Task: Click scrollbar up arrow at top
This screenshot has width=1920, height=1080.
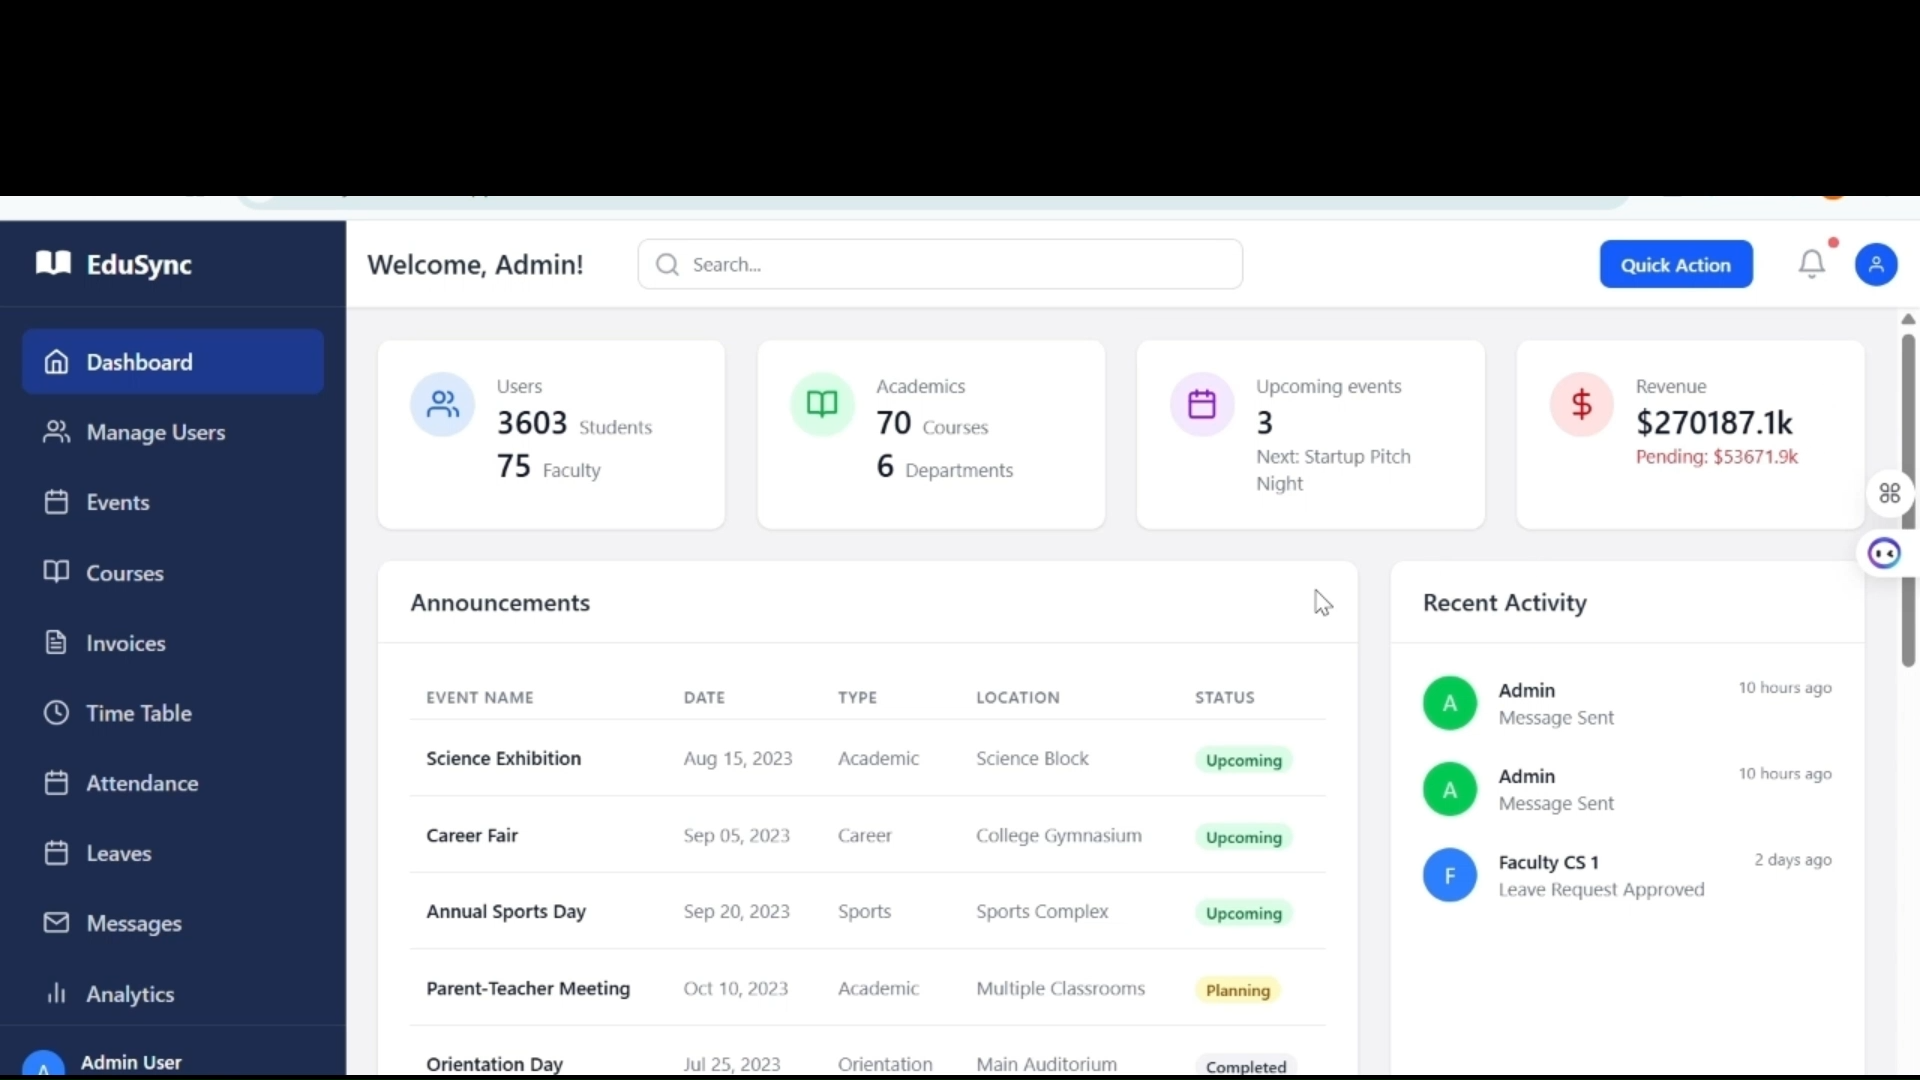Action: (1907, 319)
